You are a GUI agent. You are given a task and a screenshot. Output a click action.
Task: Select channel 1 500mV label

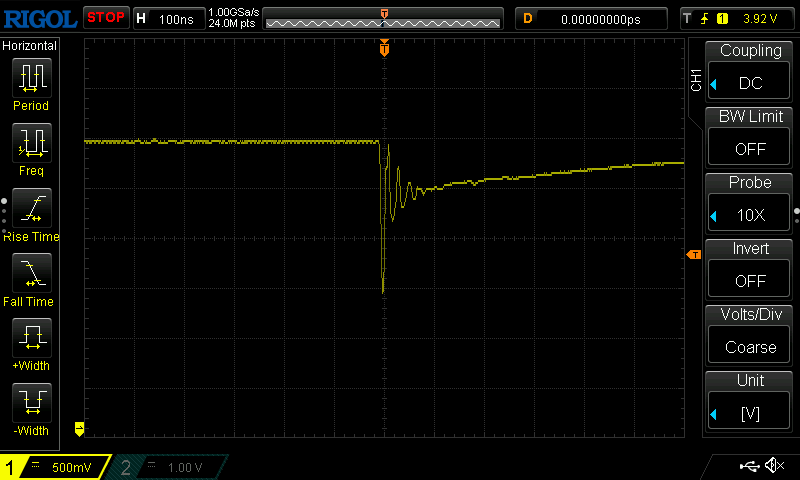(x=71, y=467)
